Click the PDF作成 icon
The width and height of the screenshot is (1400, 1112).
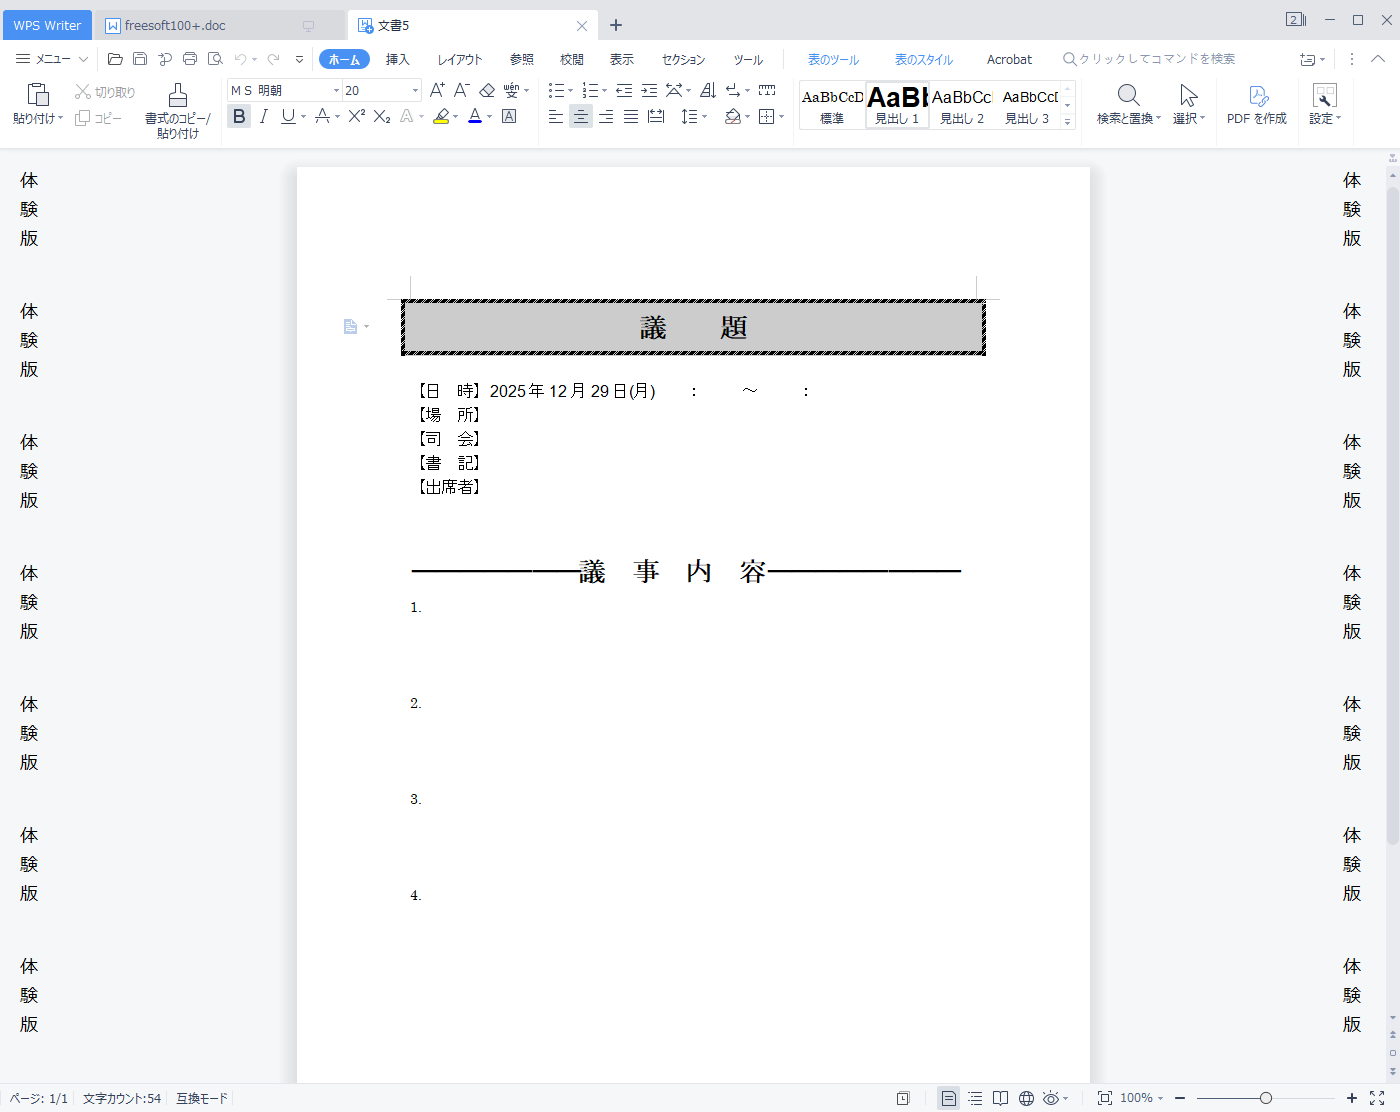coord(1257,96)
